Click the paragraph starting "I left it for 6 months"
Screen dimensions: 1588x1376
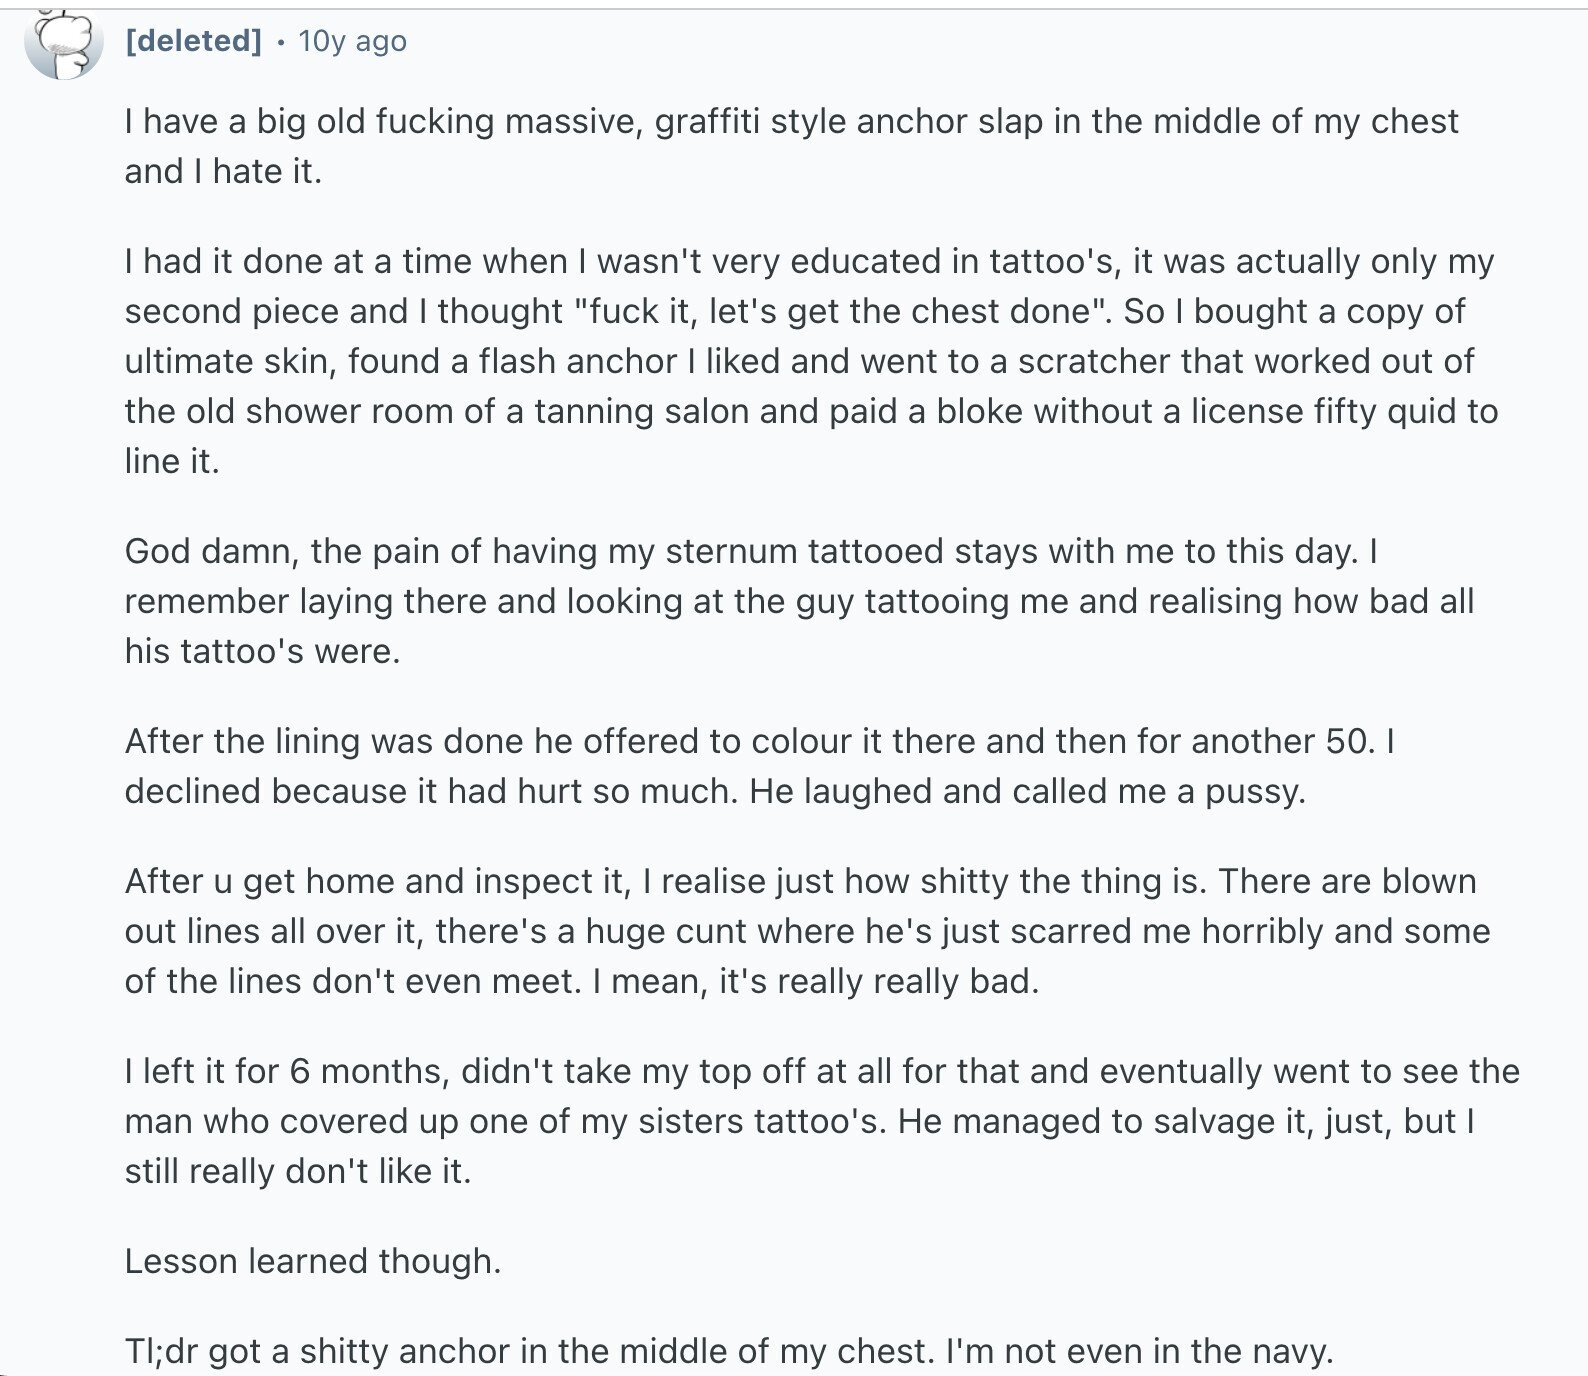822,1121
